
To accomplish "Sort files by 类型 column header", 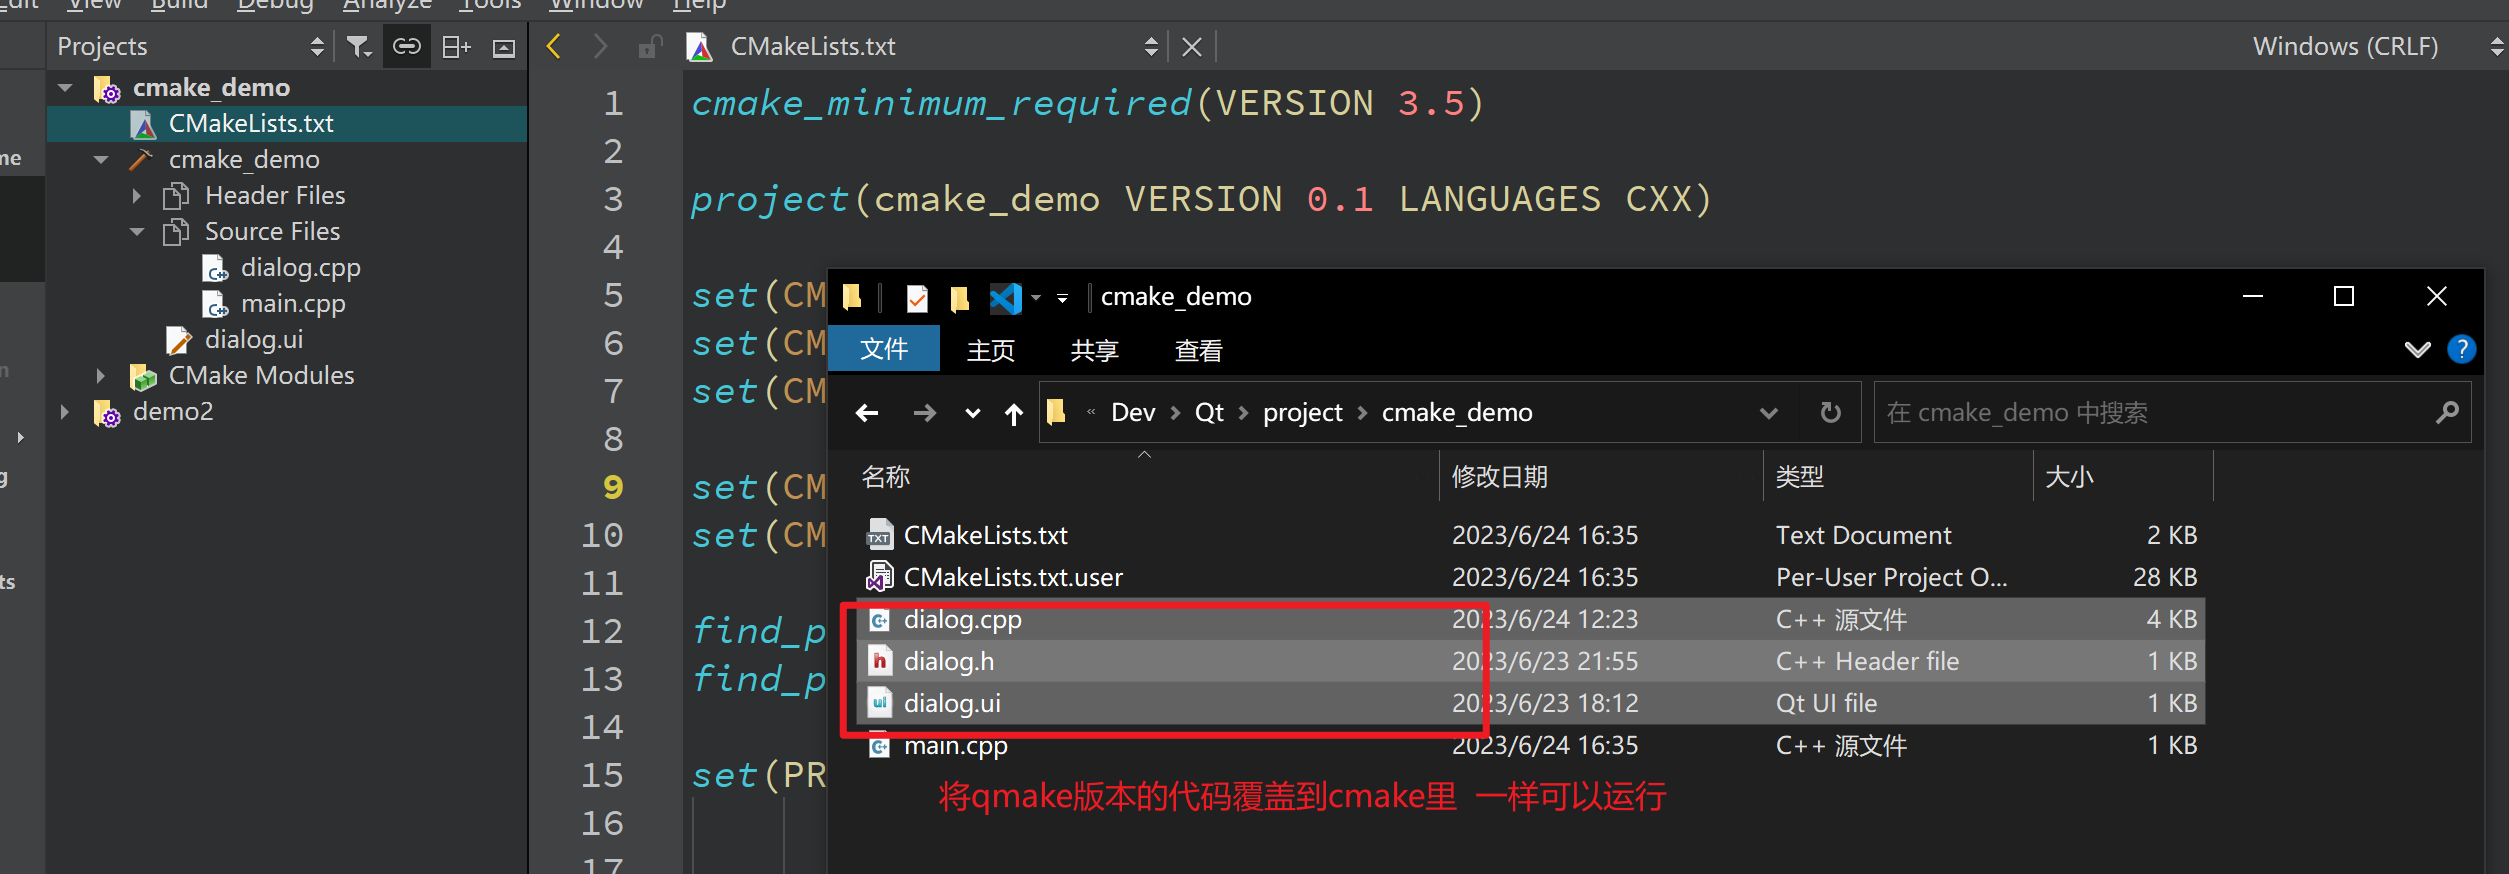I will point(1799,477).
